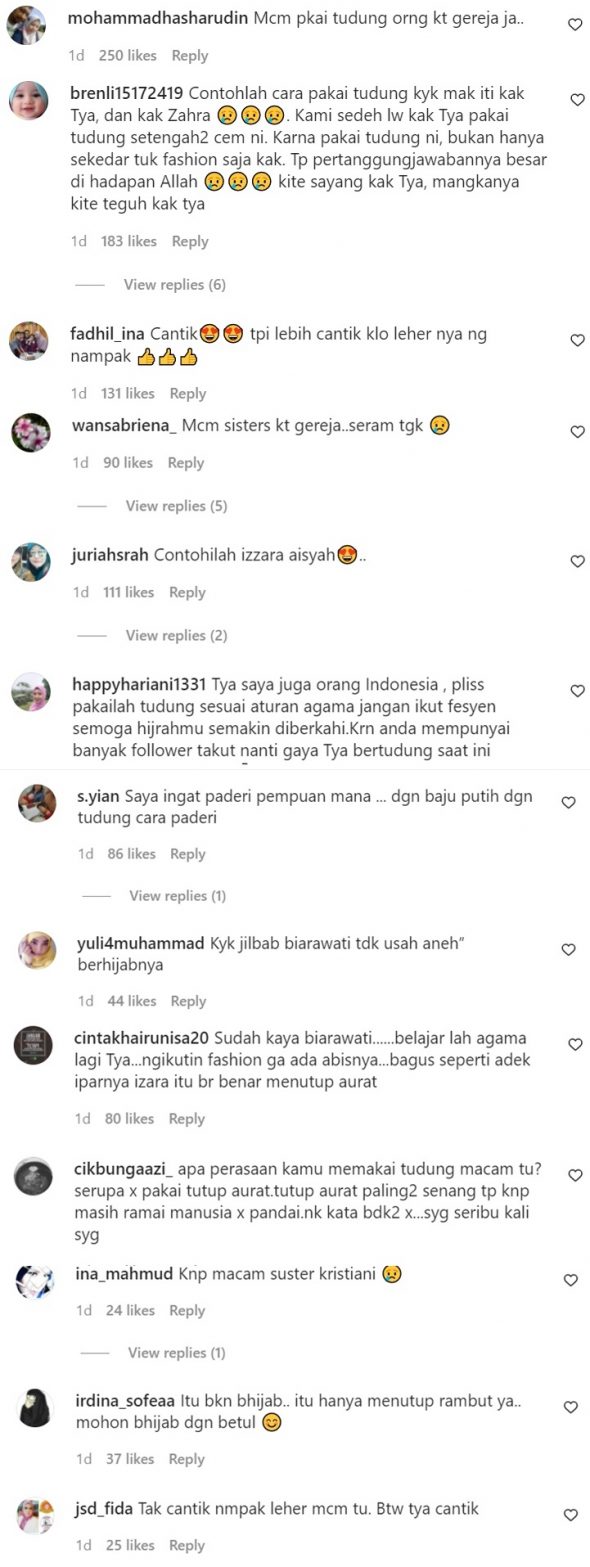Toggle like on cikbungaazi_'s comment
The height and width of the screenshot is (1567, 590).
(573, 1176)
